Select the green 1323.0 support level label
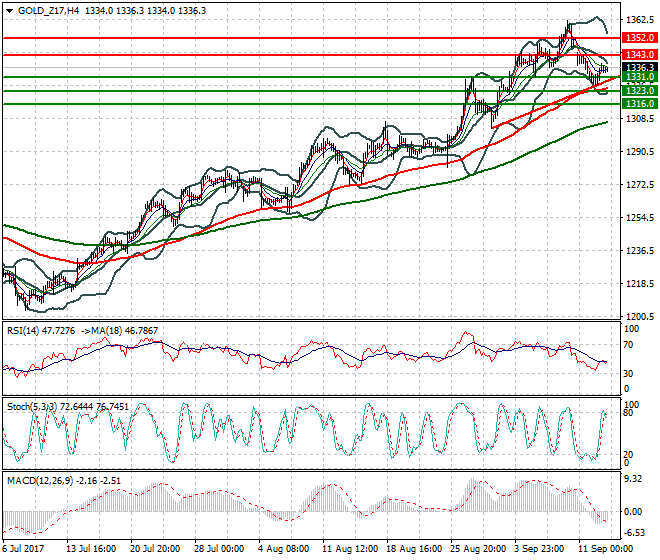The height and width of the screenshot is (560, 660). (x=640, y=91)
